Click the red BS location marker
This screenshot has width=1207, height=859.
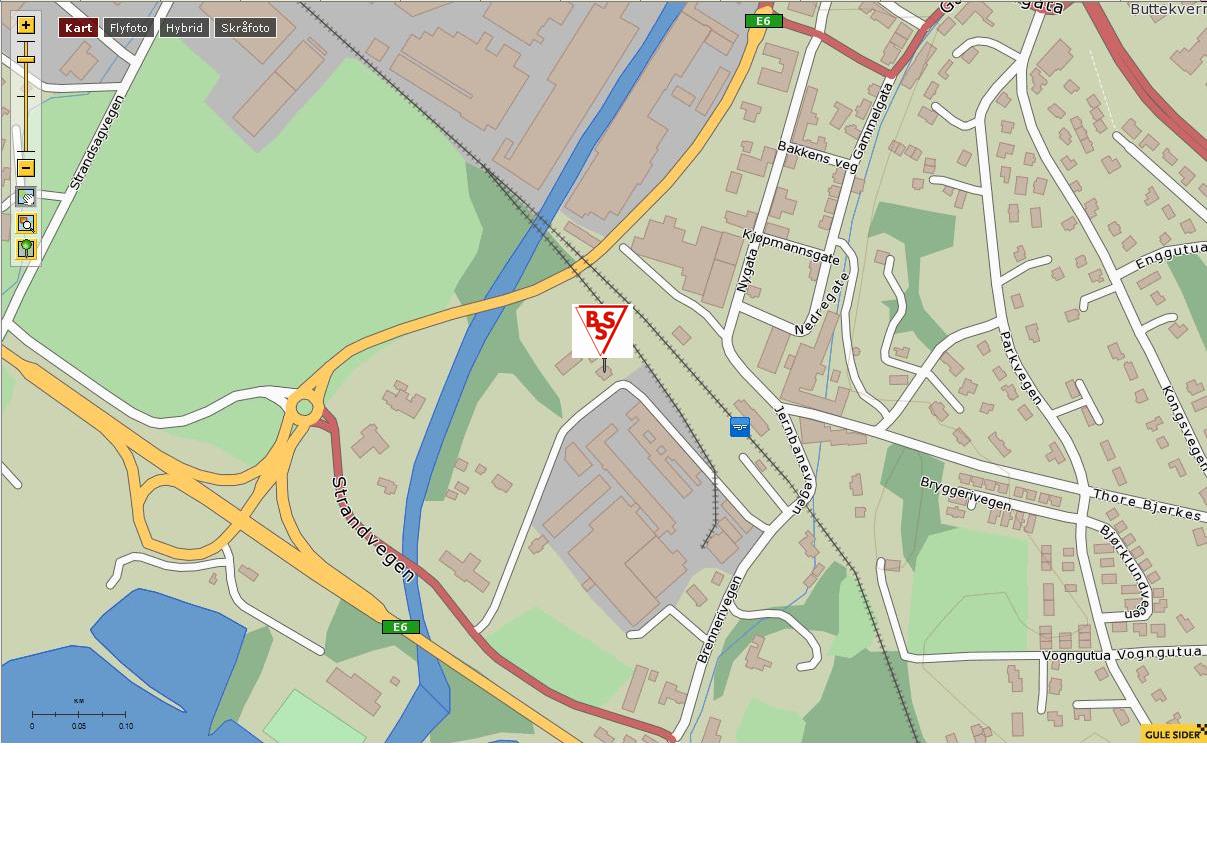[602, 331]
